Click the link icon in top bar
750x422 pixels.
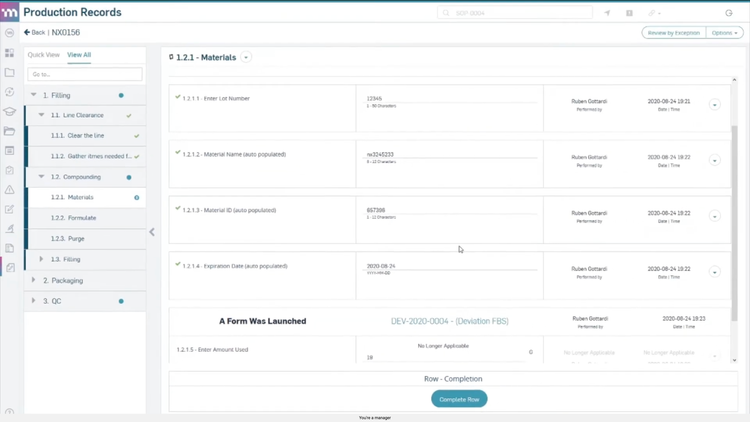652,13
